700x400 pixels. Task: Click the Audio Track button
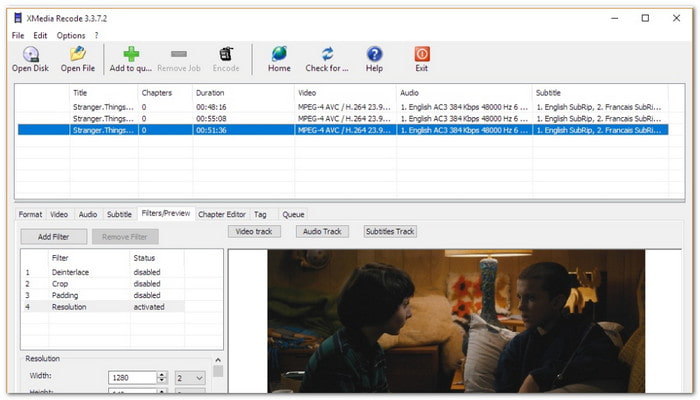click(x=322, y=231)
